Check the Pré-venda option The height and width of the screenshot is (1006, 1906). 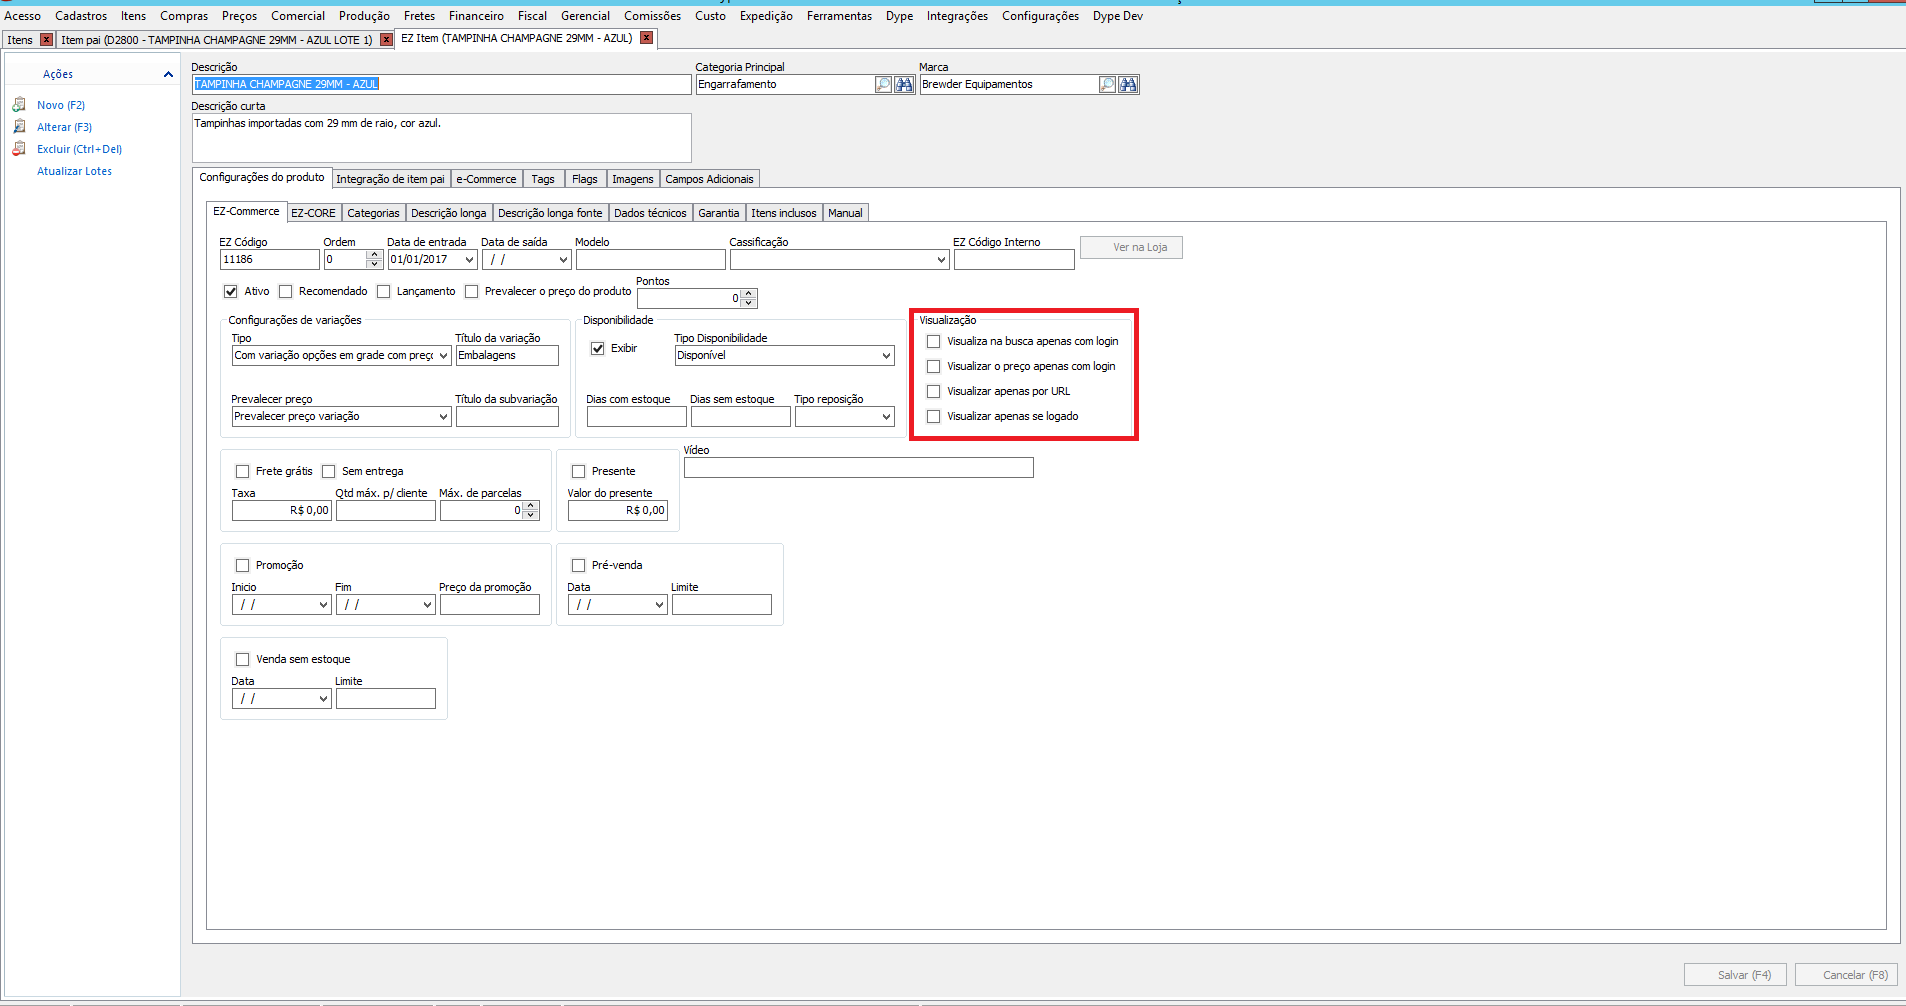tap(578, 565)
